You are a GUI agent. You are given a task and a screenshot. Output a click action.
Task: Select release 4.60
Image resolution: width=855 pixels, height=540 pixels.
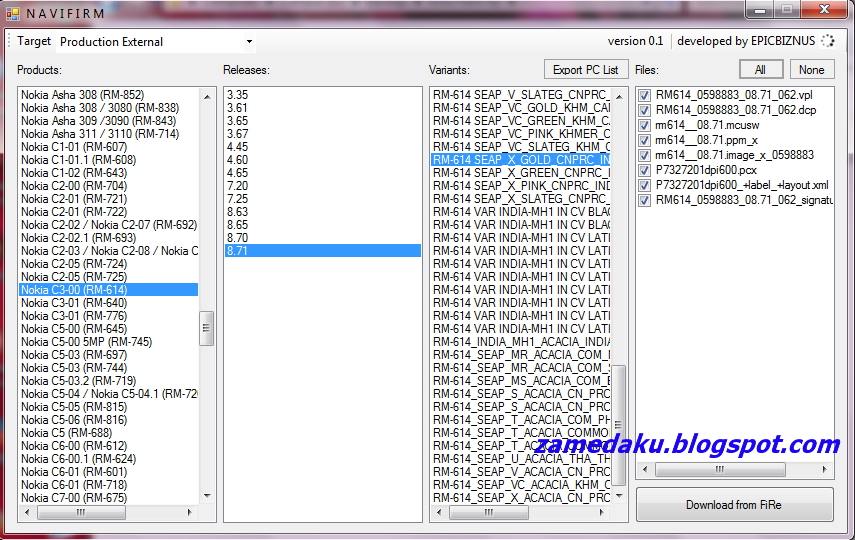323,160
